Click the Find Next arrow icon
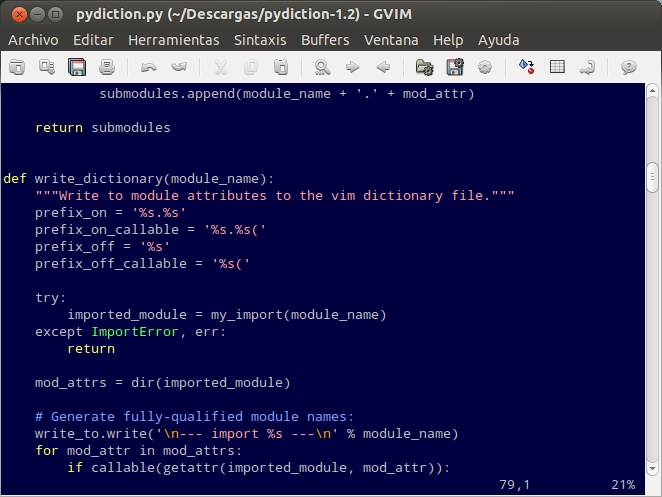Viewport: 662px width, 497px height. 353,67
